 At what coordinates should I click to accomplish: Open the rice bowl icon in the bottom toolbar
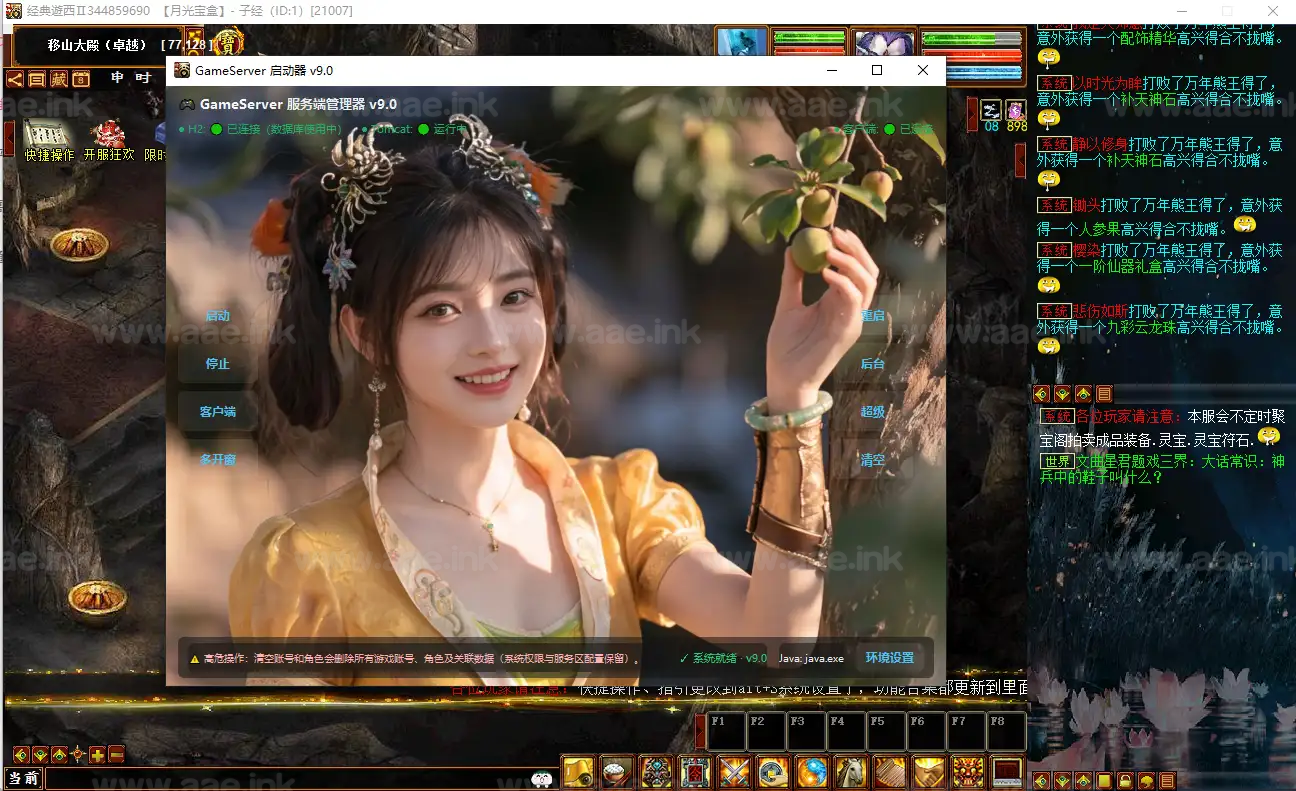pos(618,772)
